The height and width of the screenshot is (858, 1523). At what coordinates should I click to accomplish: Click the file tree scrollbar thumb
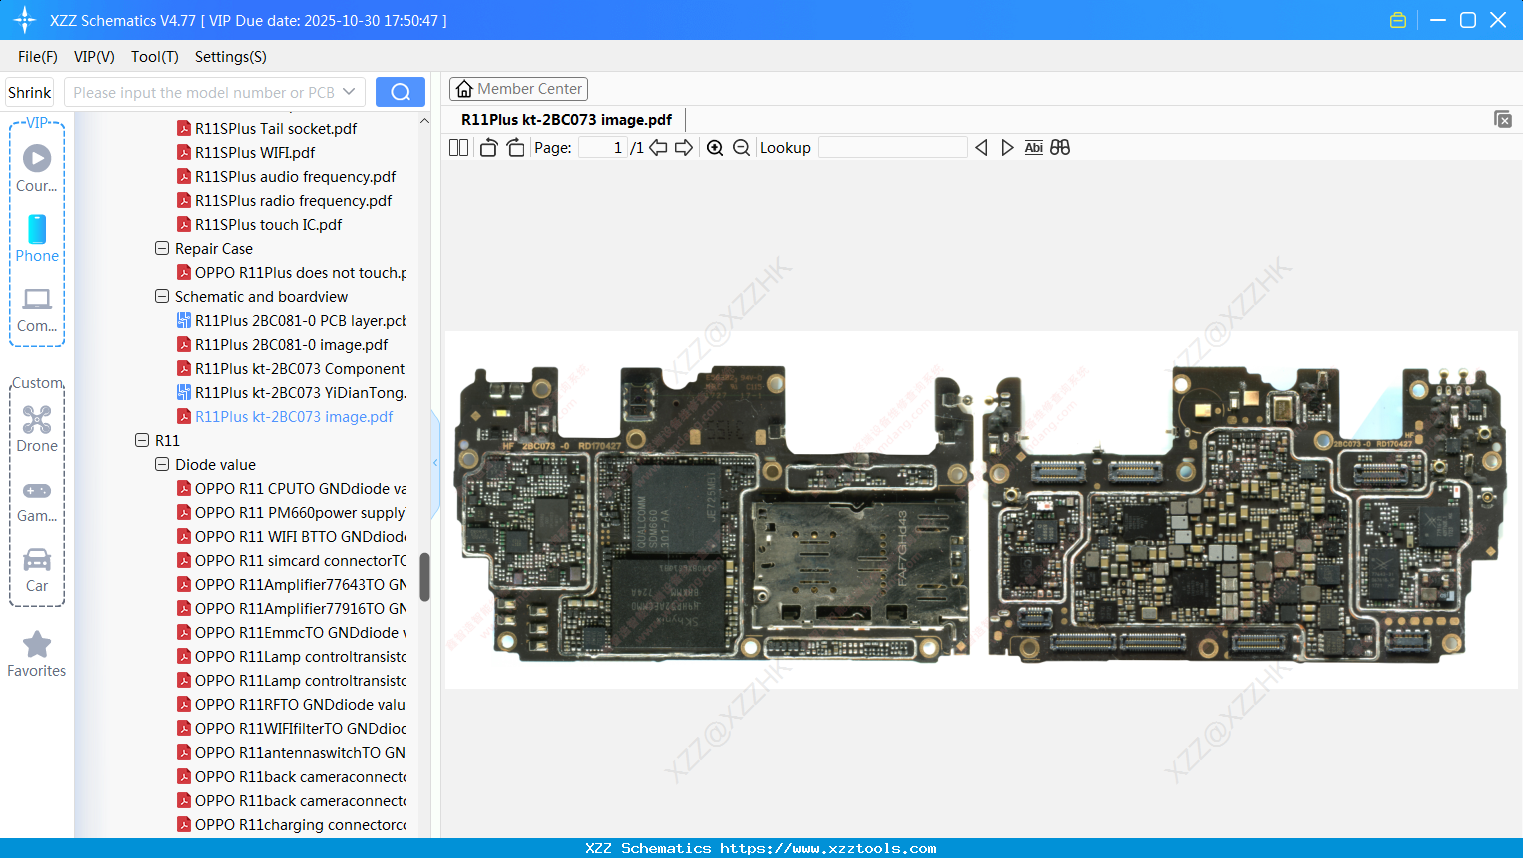(424, 577)
